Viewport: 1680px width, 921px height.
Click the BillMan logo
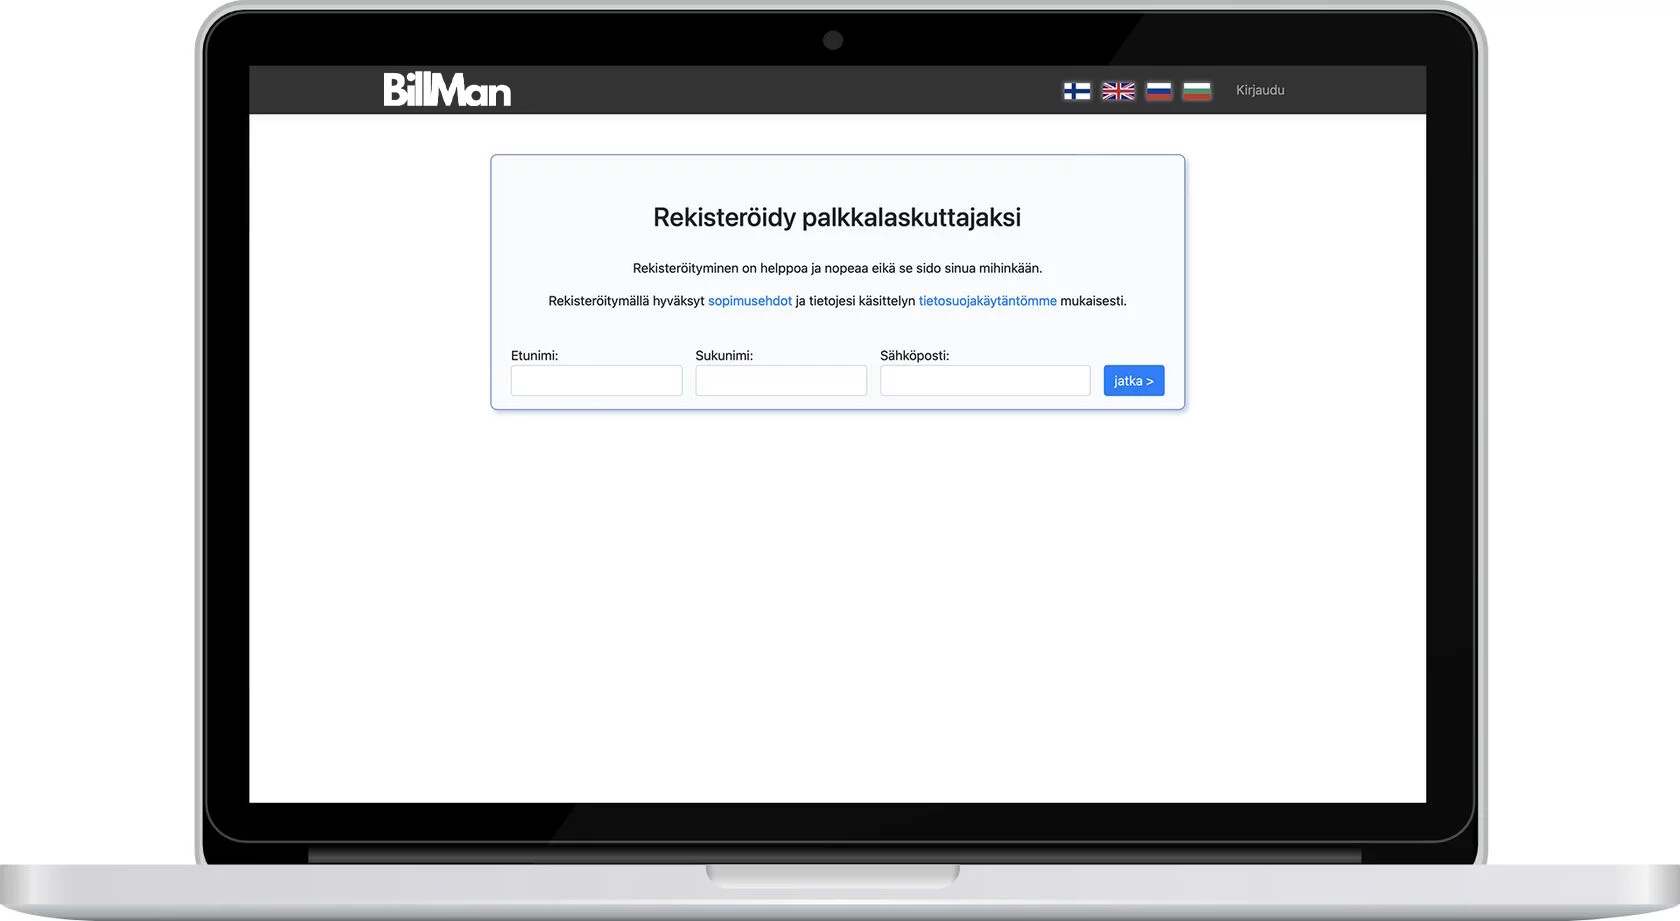pyautogui.click(x=447, y=90)
